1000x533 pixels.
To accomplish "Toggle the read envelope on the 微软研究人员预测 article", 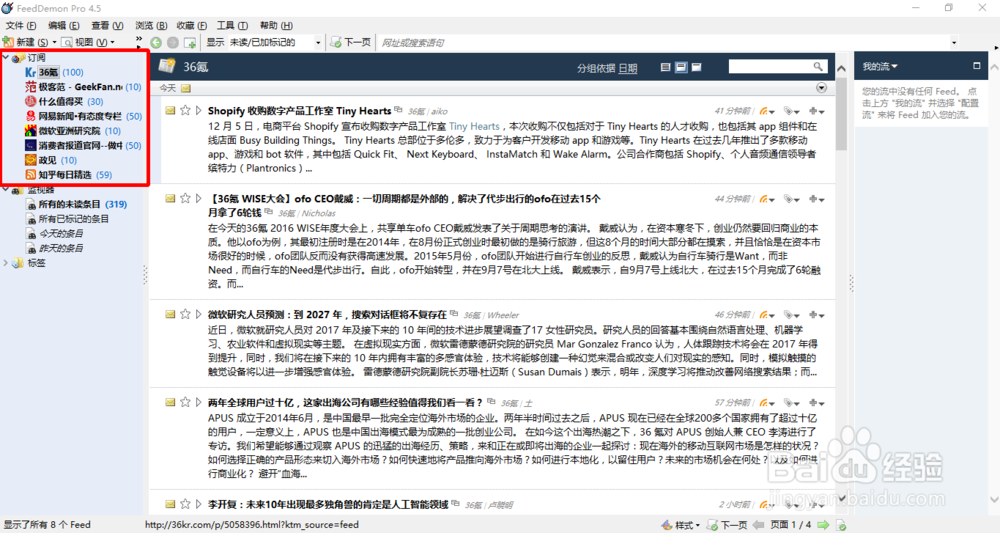I will coord(170,314).
